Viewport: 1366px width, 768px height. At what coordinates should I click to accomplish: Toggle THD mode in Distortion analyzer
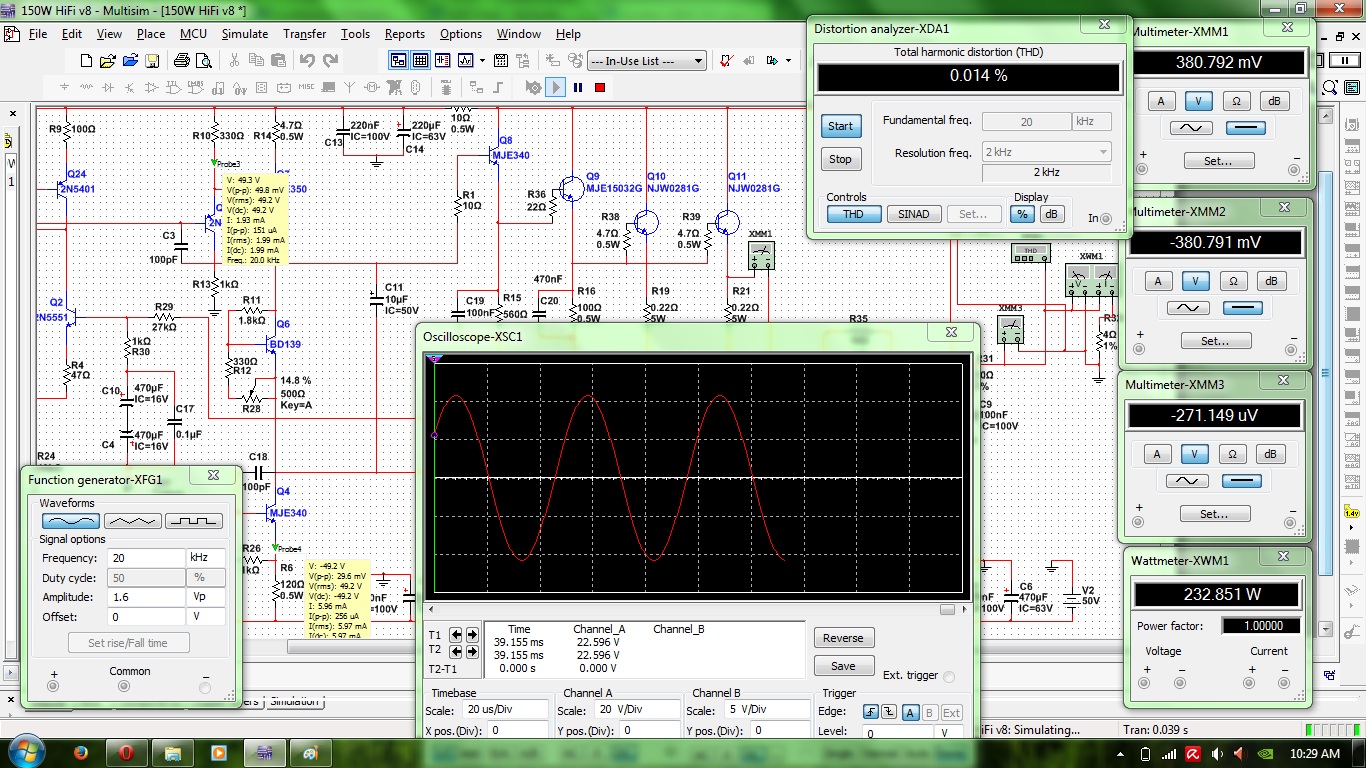pyautogui.click(x=853, y=214)
